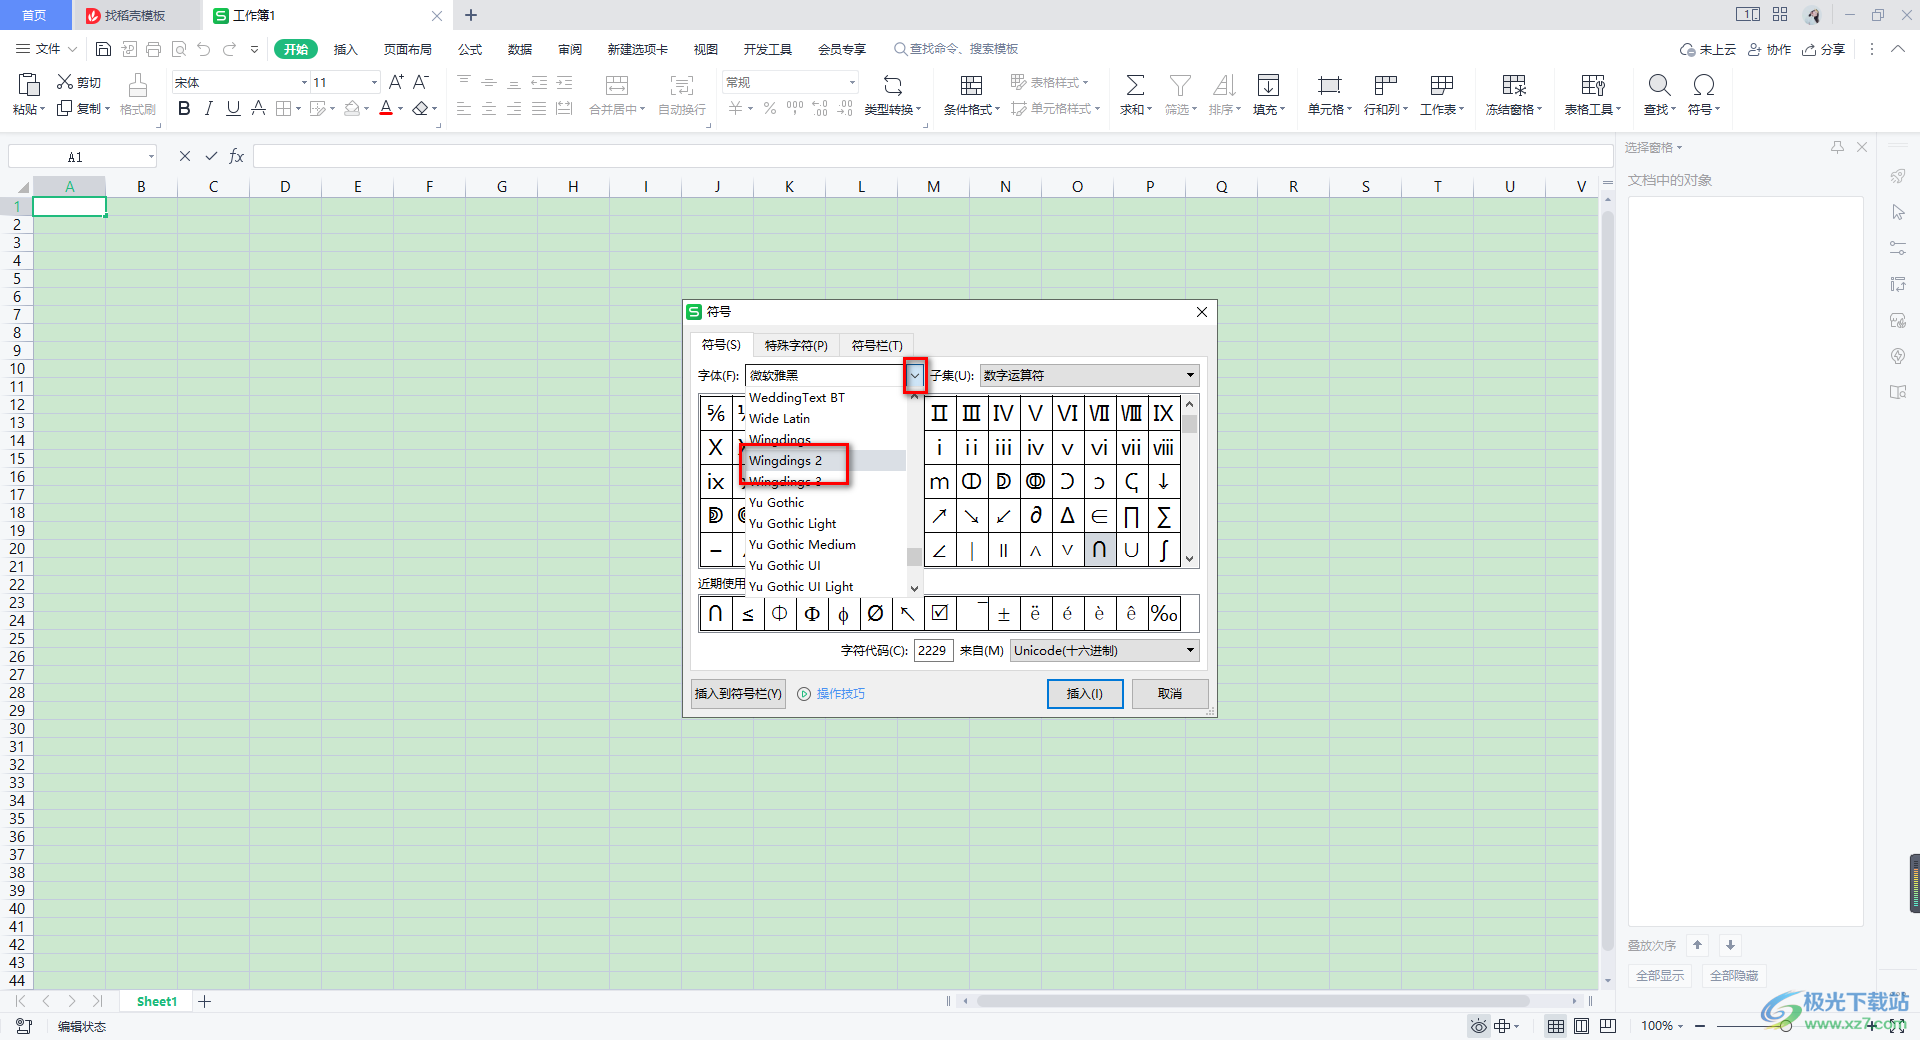This screenshot has height=1040, width=1920.
Task: Click the Auto Wrap (自动换行) icon
Action: 682,85
